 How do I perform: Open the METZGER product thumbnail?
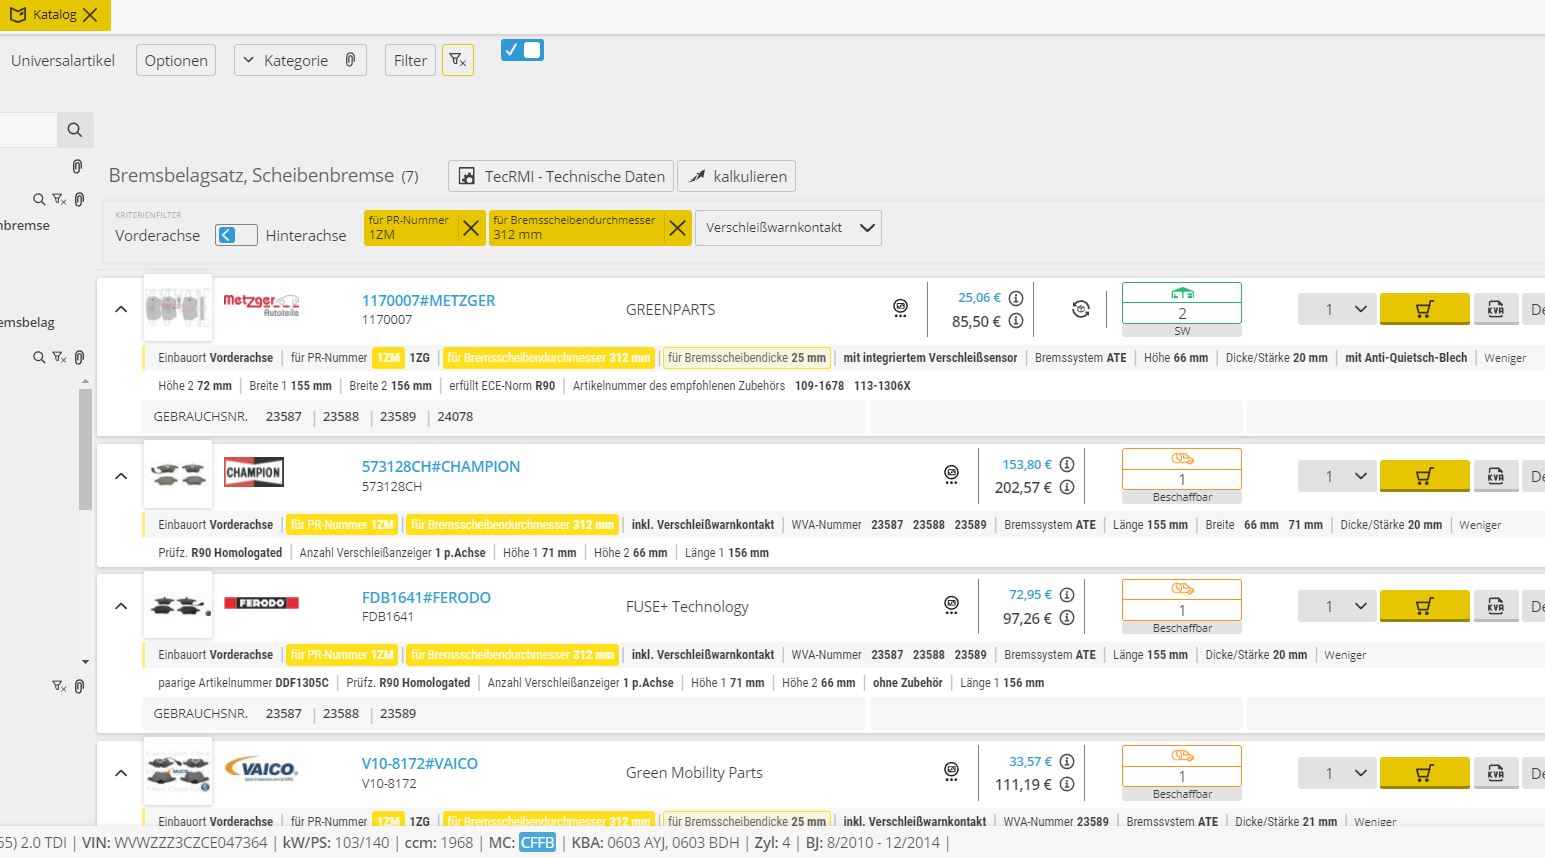pyautogui.click(x=178, y=307)
